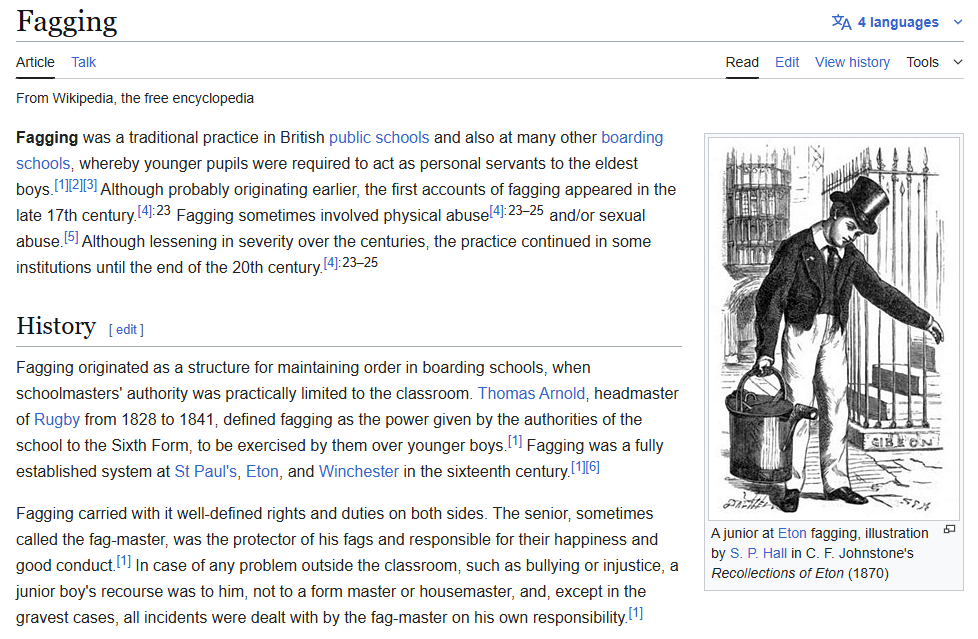This screenshot has height=639, width=978.
Task: Open the Tools menu label
Action: (922, 62)
